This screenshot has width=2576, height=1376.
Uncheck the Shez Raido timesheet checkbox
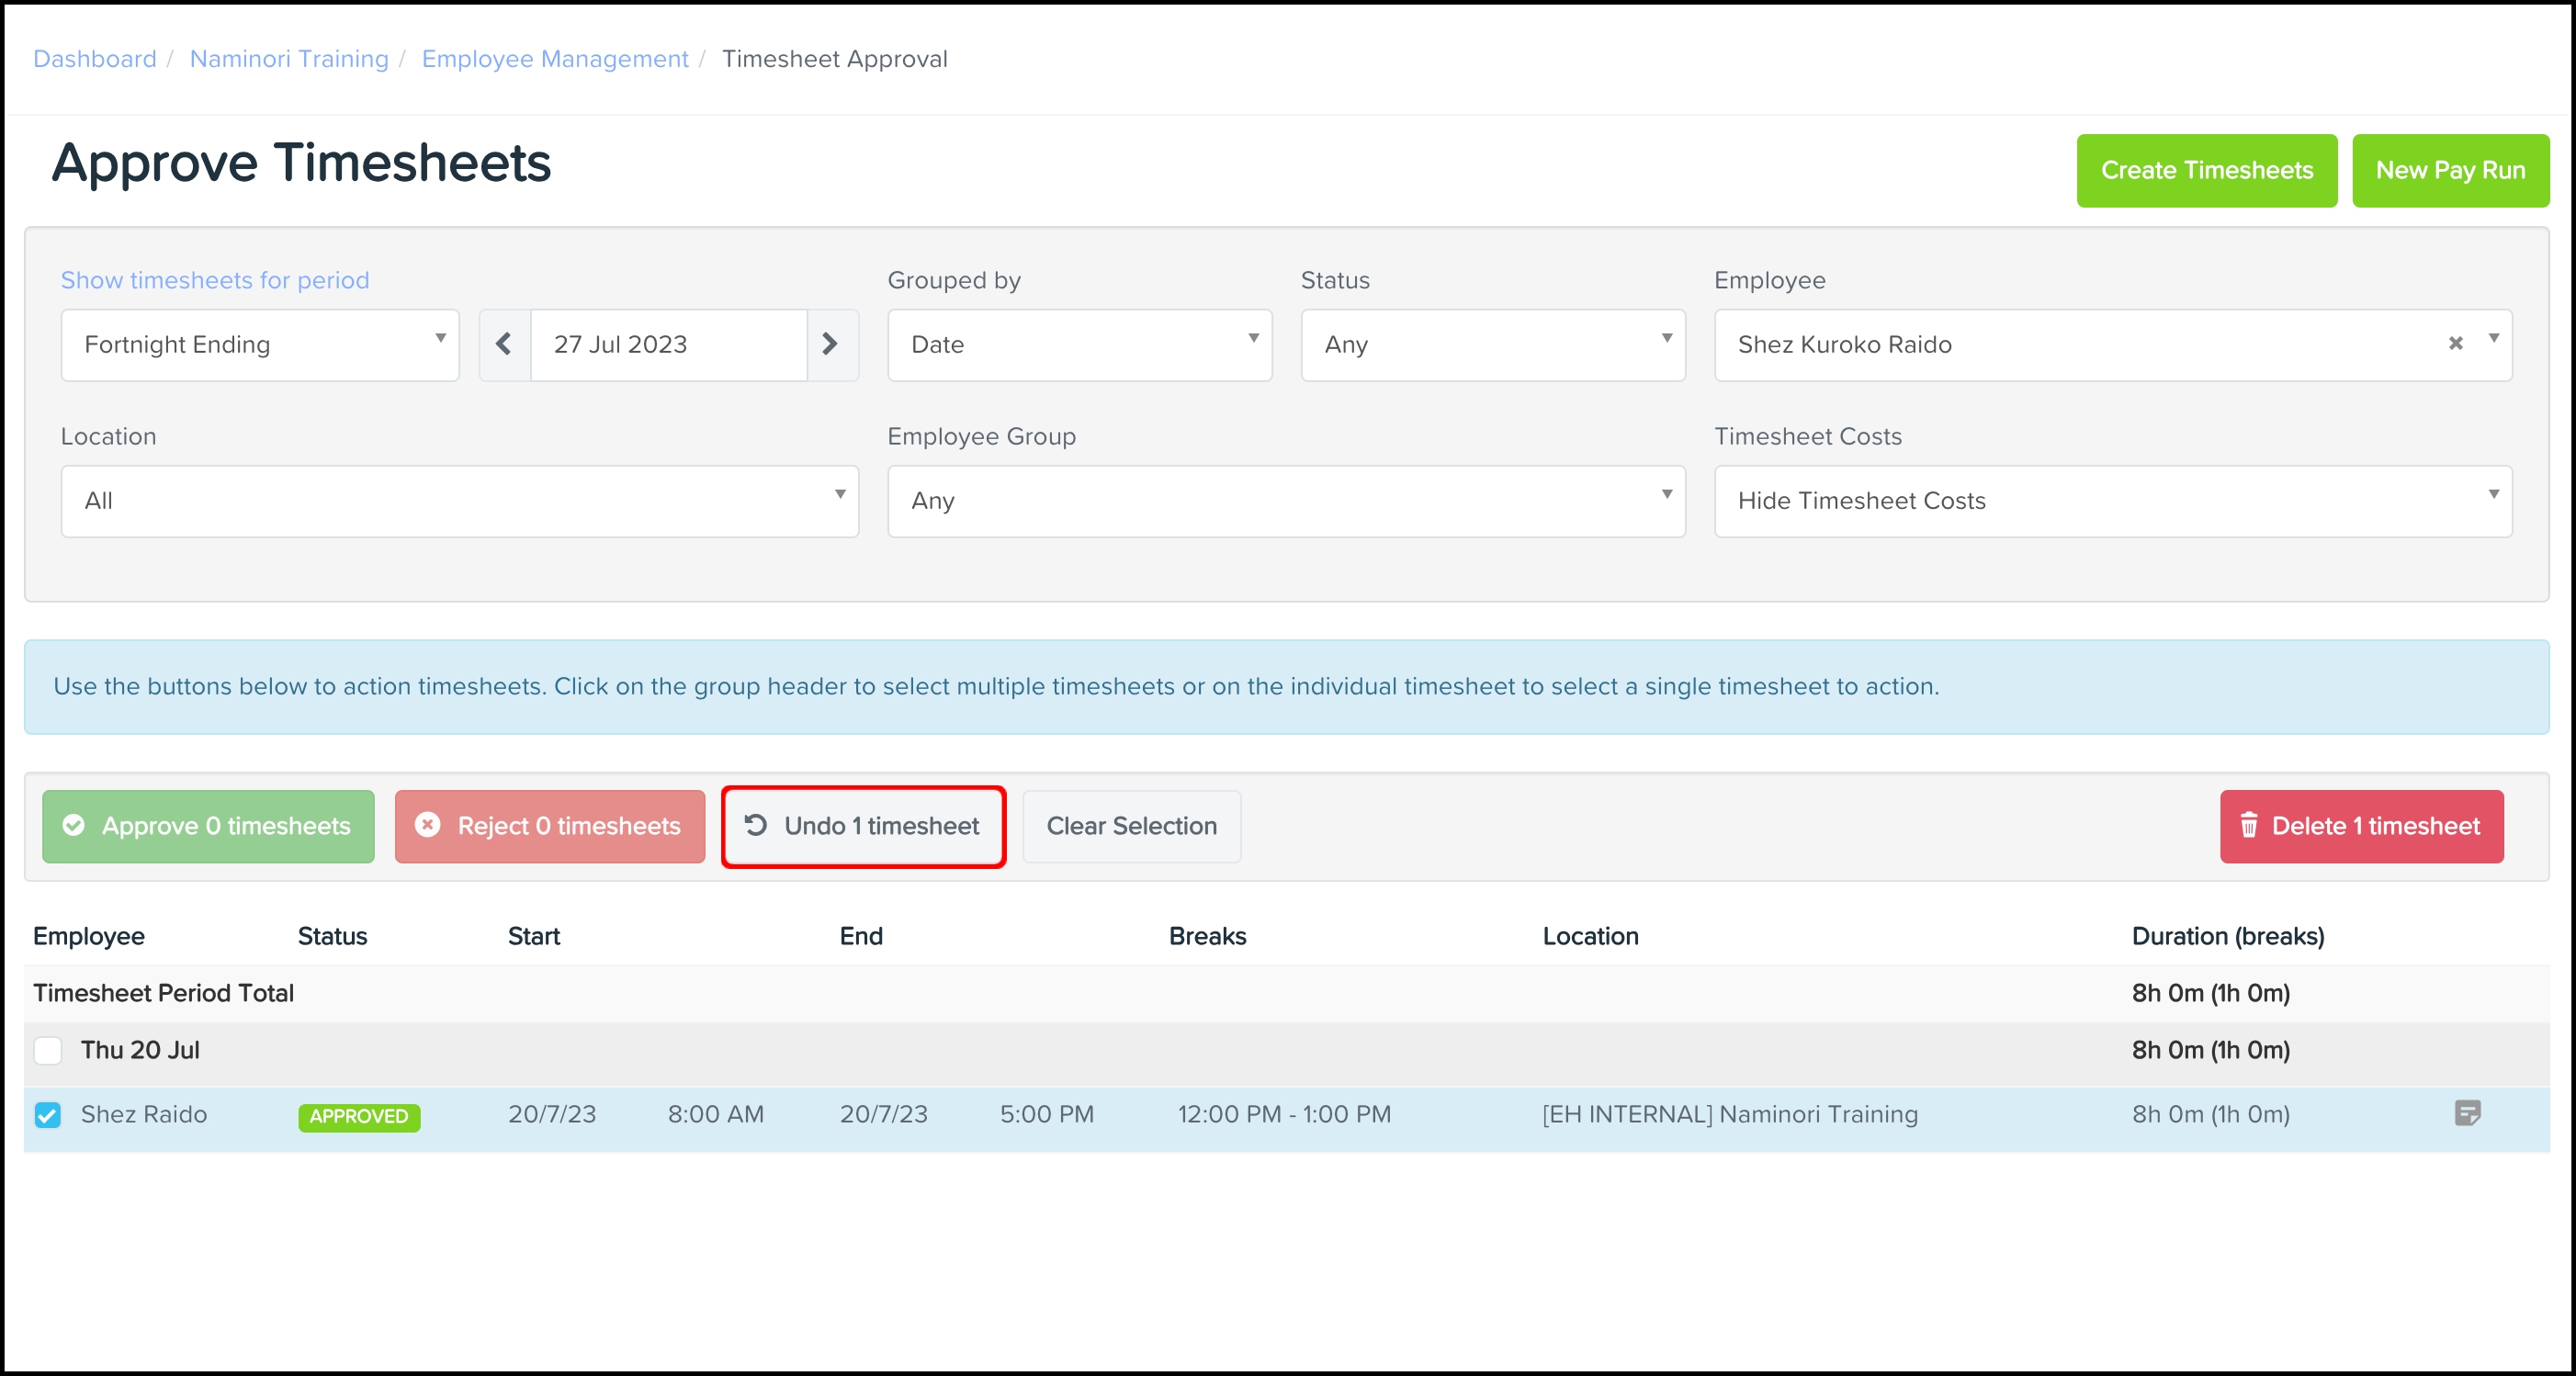point(48,1114)
